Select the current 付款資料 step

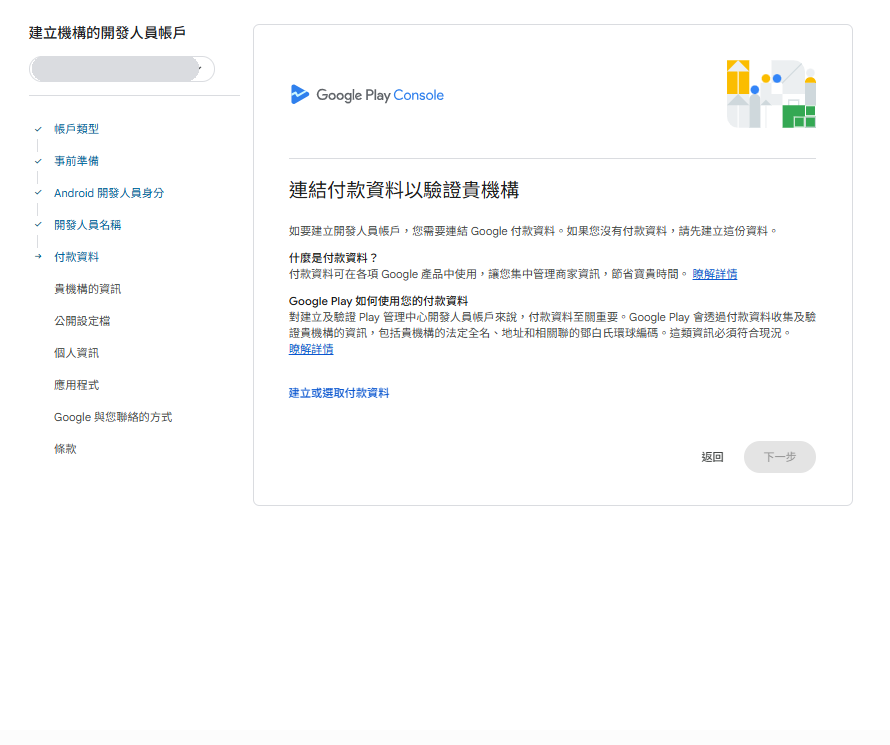pos(76,257)
